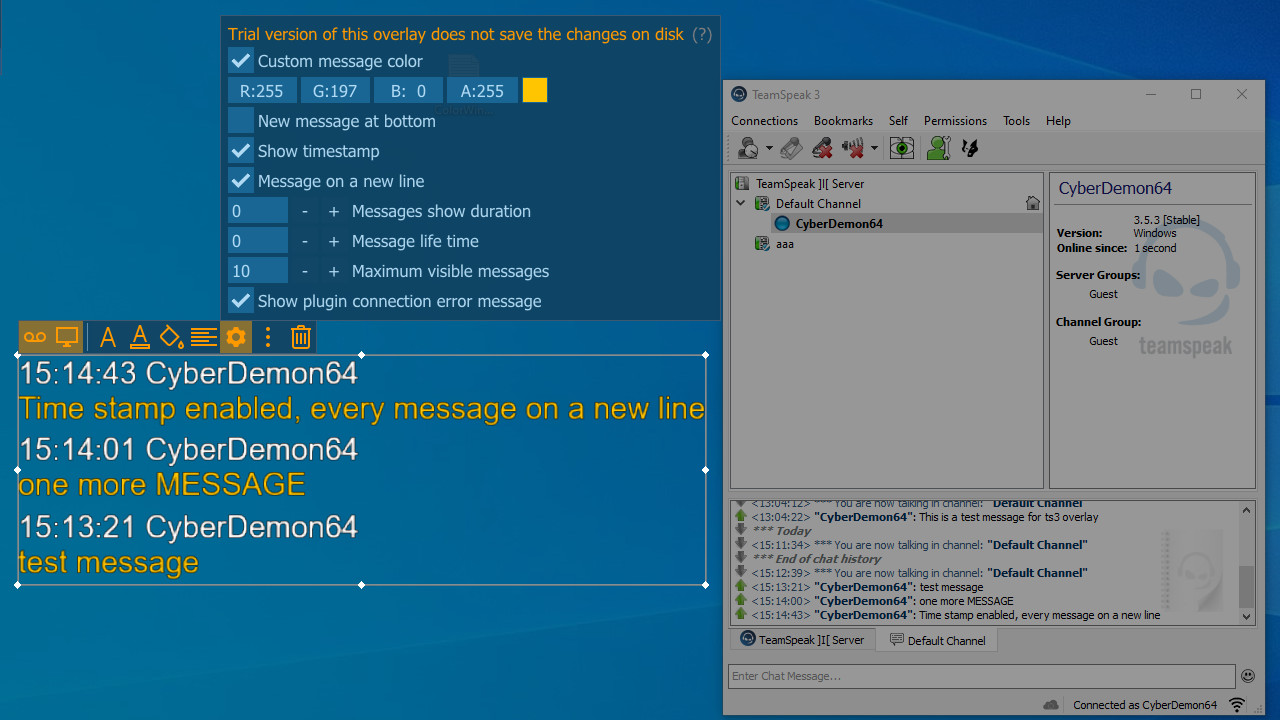
Task: Open overlay settings gear icon
Action: click(236, 338)
